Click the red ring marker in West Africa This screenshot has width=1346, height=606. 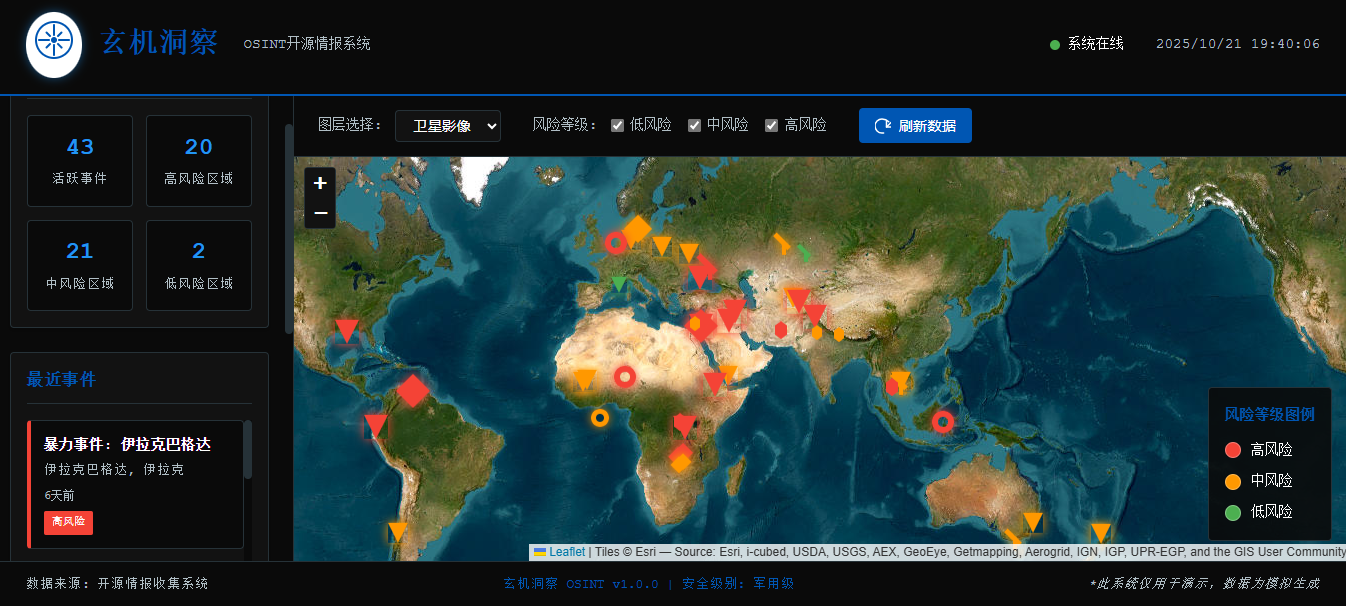tap(625, 376)
